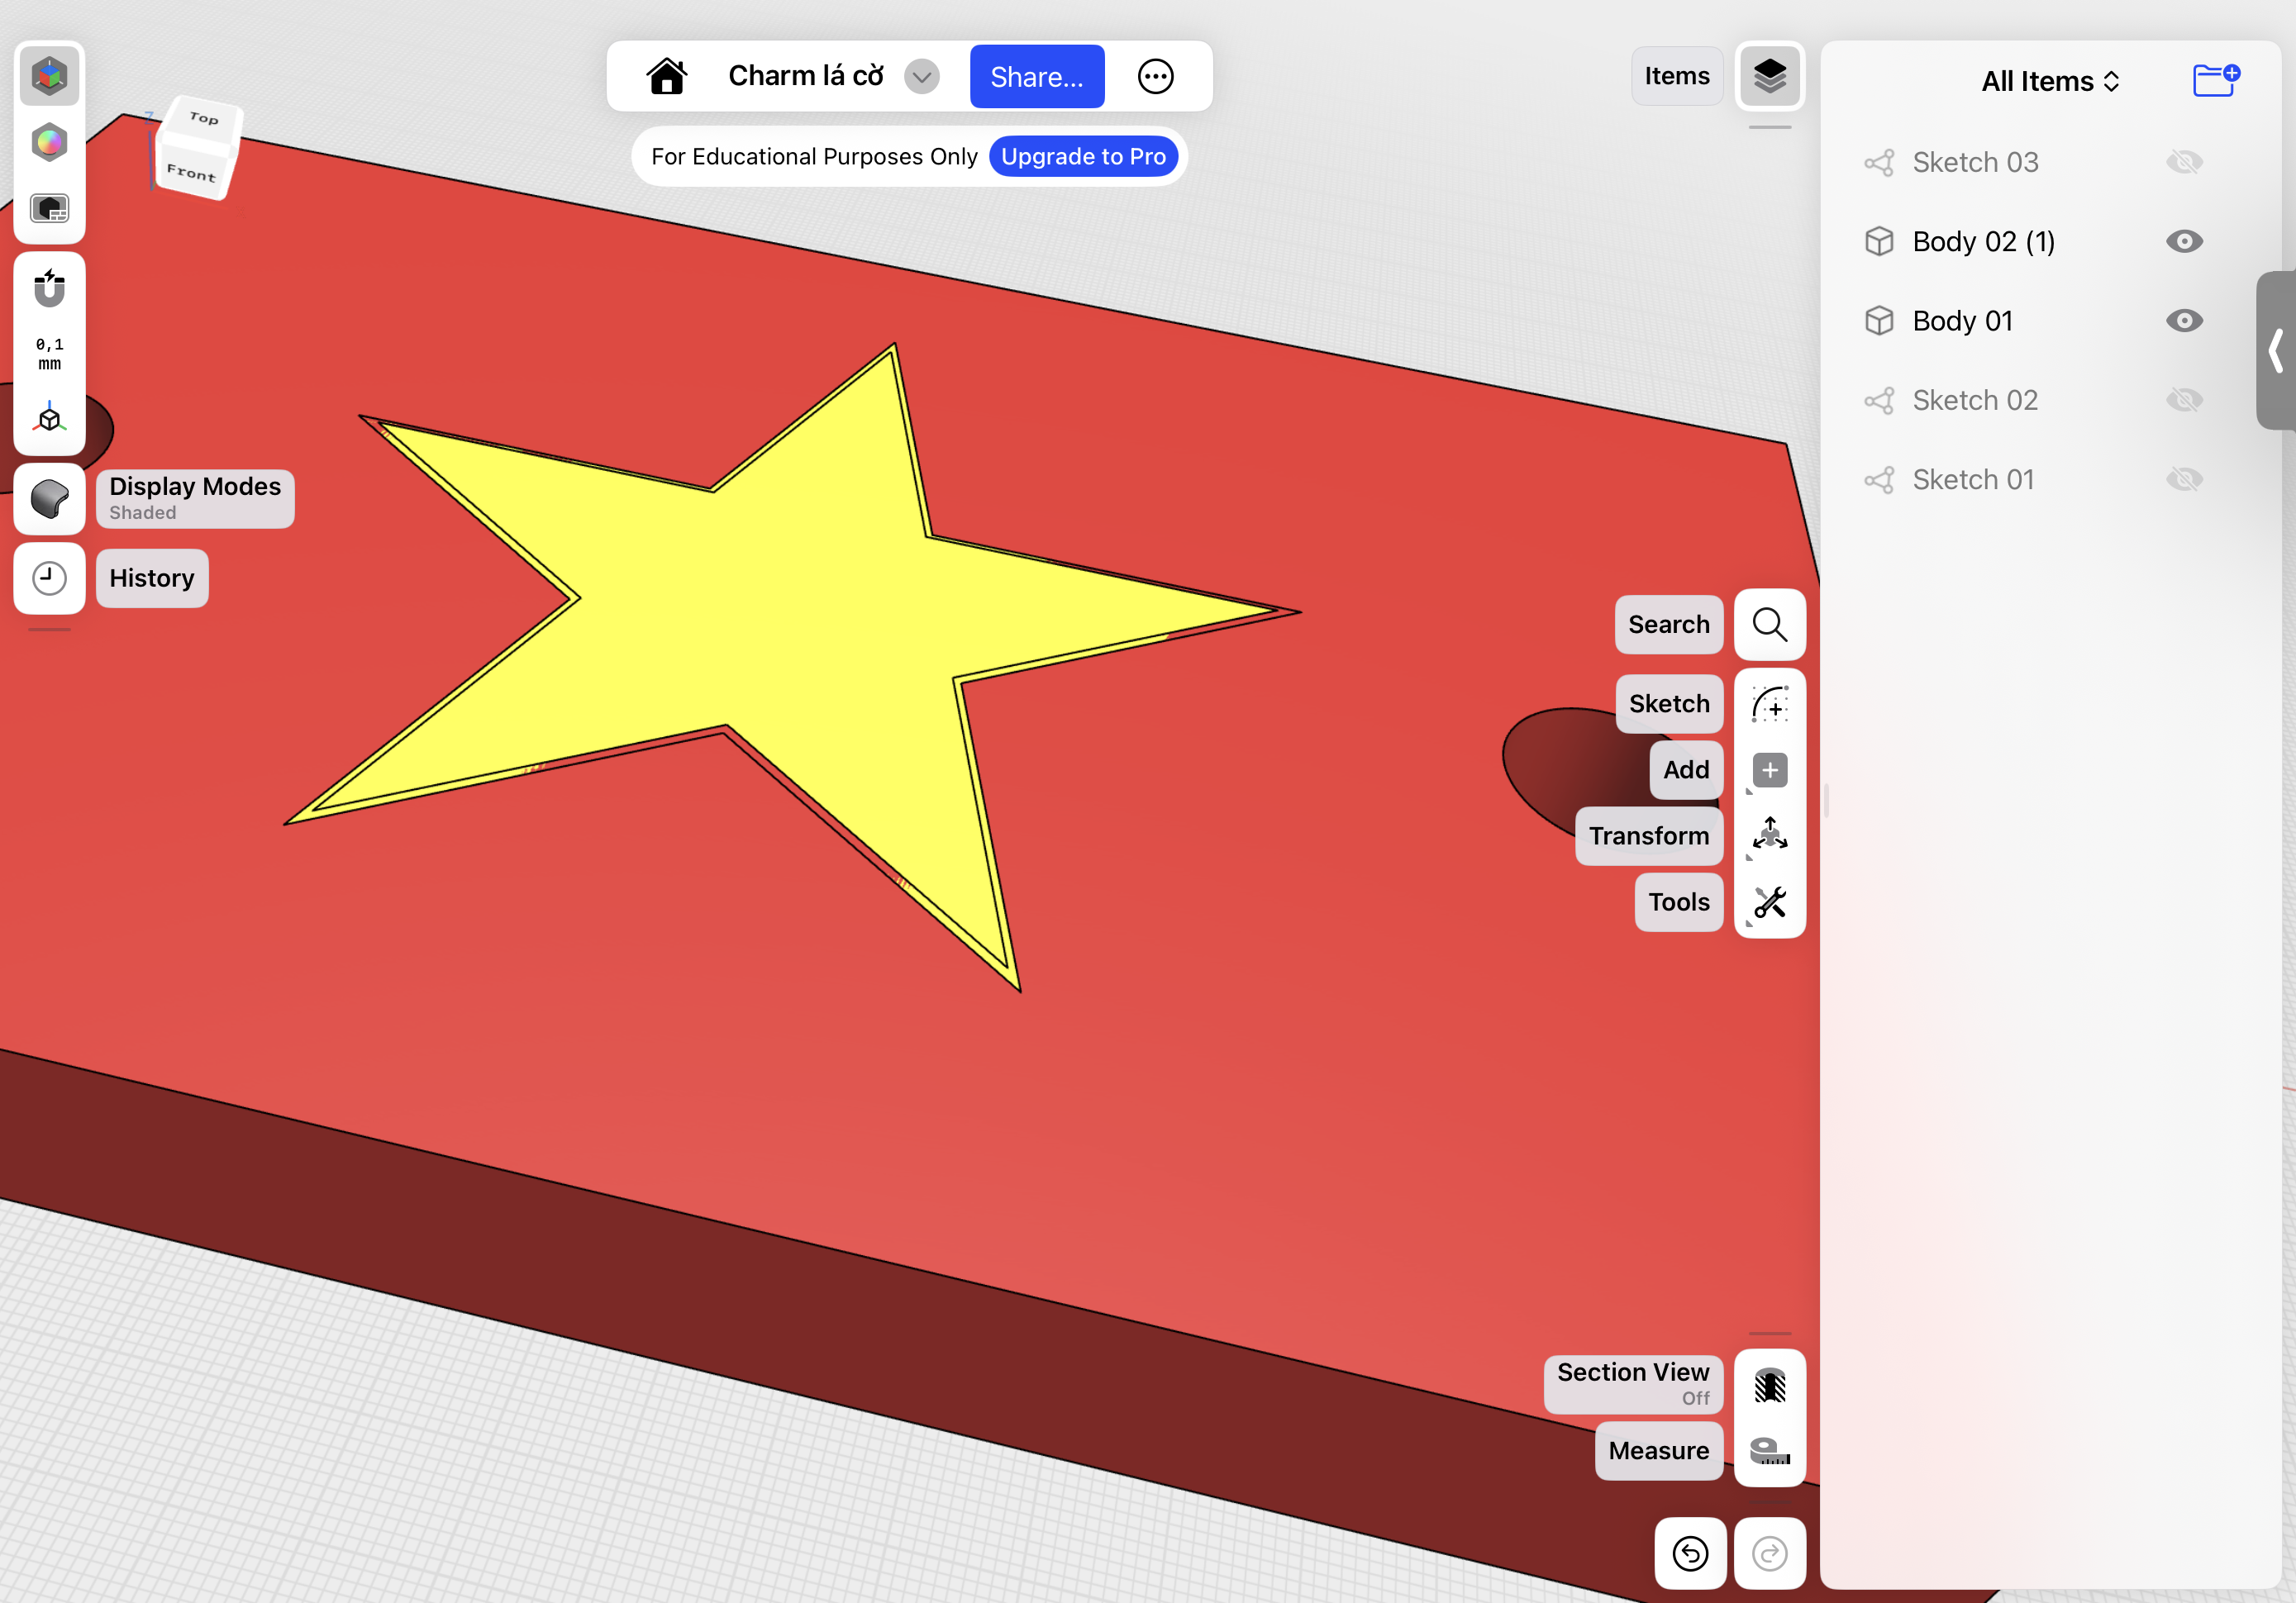Open the chevron next to Charm lá cờ
The height and width of the screenshot is (1603, 2296).
pos(922,76)
